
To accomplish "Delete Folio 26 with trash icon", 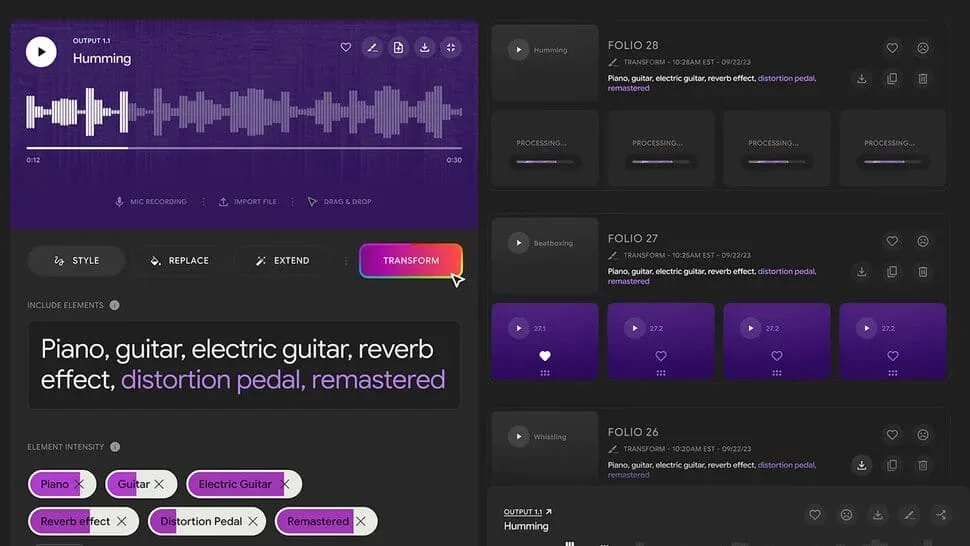I will click(922, 465).
